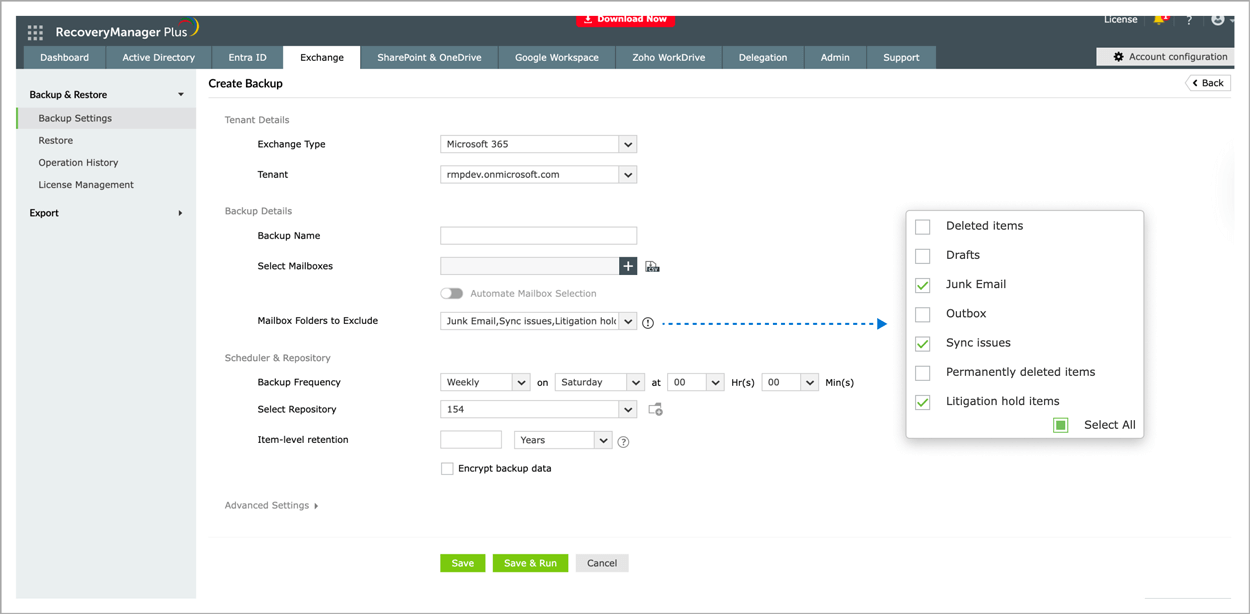Switch to the Active Directory tab
The image size is (1250, 614).
pyautogui.click(x=158, y=58)
